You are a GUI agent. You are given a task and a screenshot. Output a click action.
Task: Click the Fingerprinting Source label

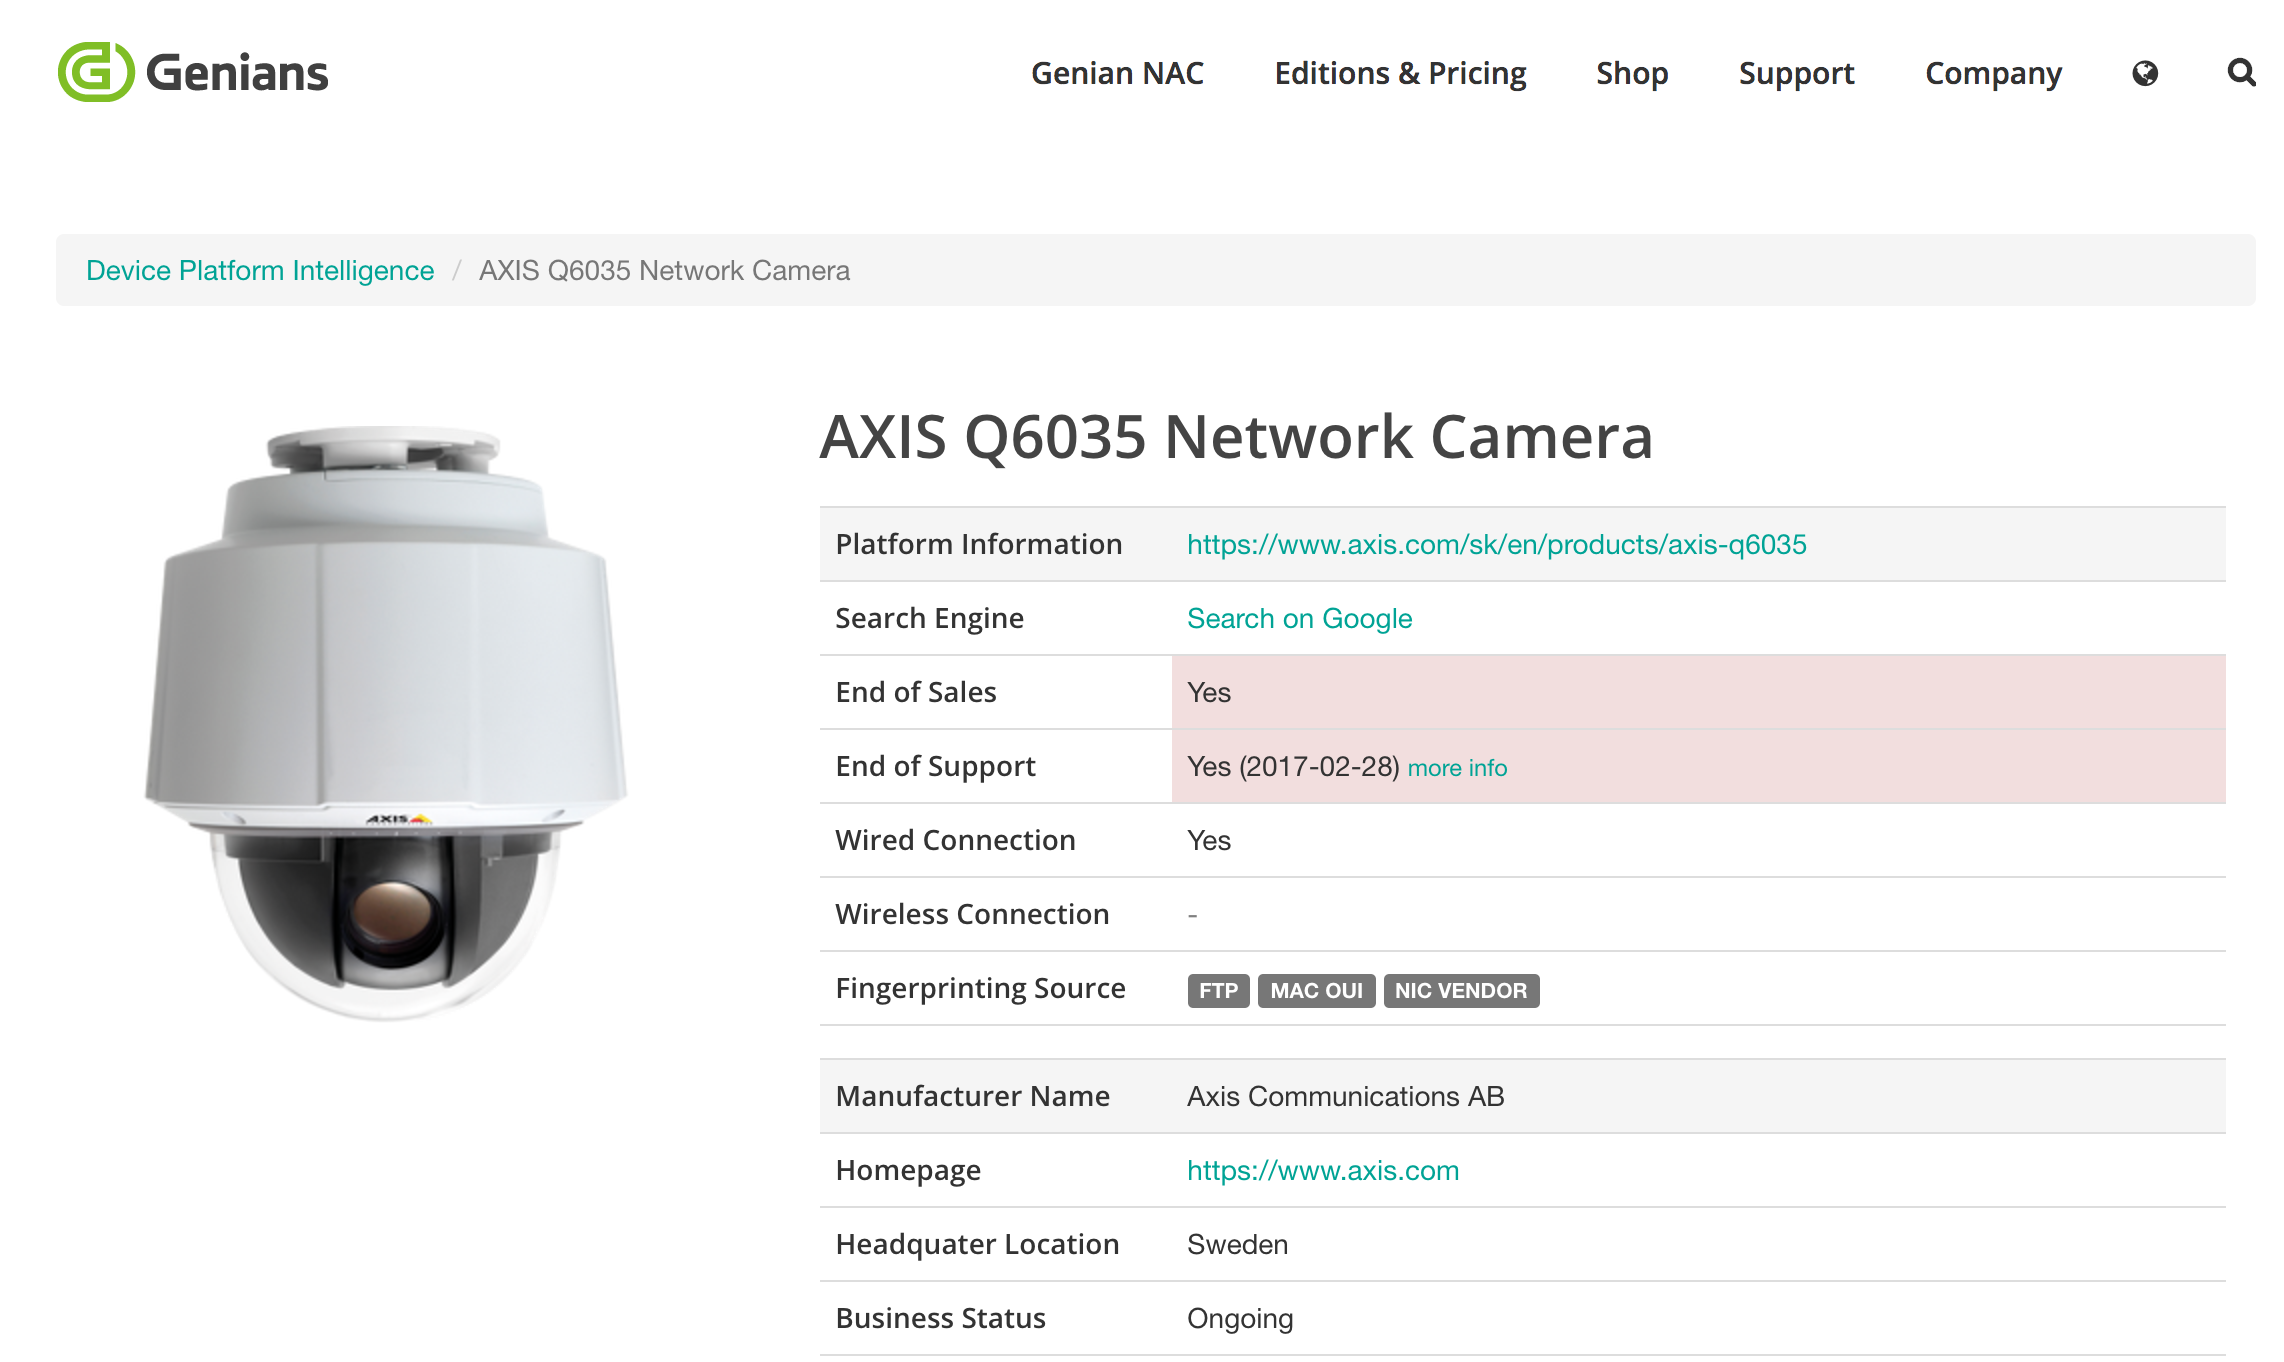click(980, 988)
